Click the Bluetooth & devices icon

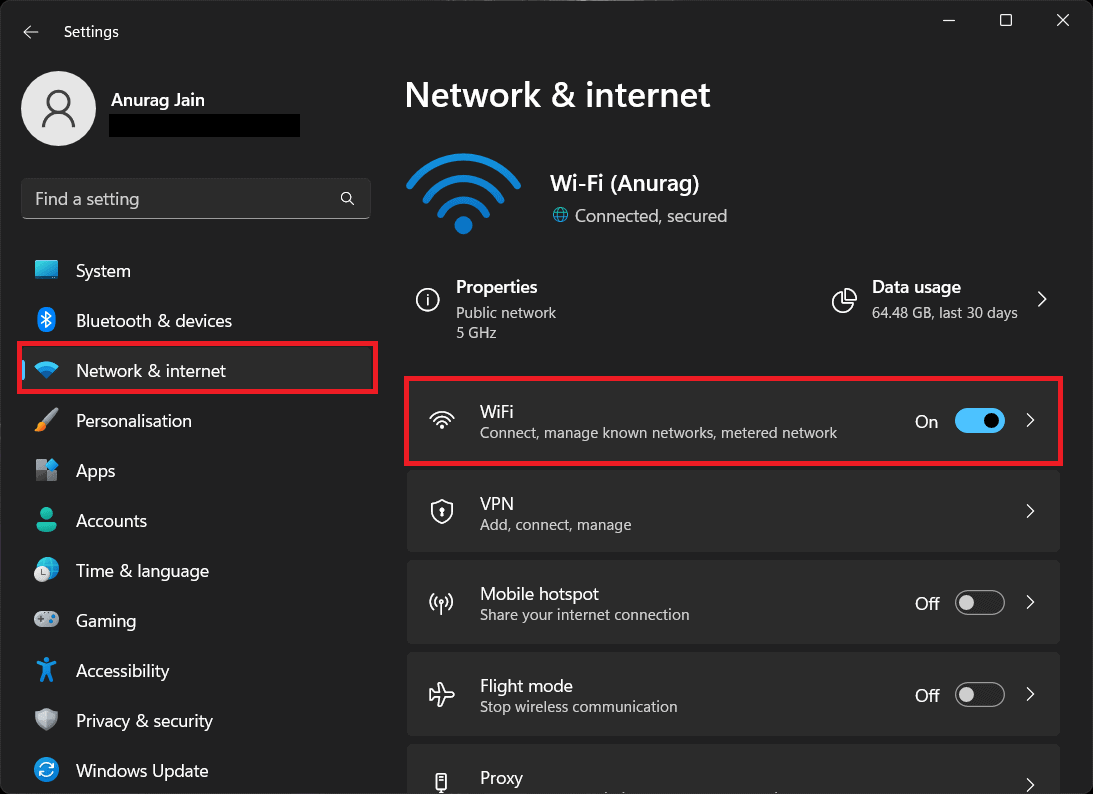coord(46,320)
